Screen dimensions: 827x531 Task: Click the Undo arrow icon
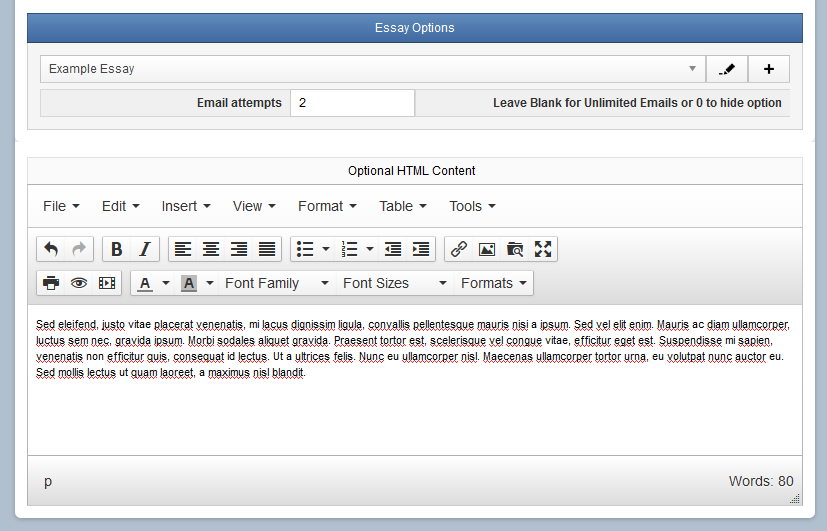click(51, 249)
